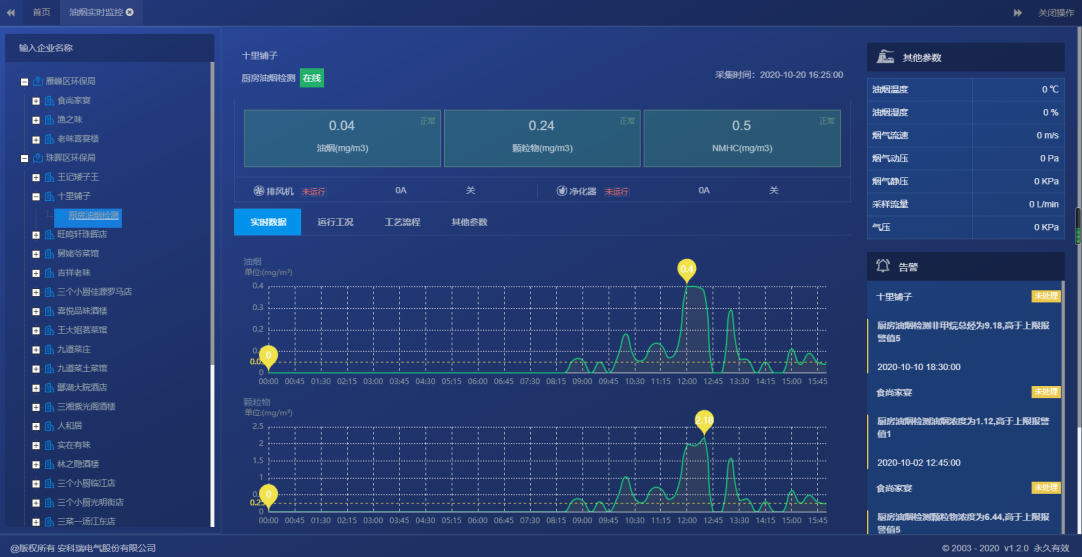Click the alarm bell icon beside 告警
The width and height of the screenshot is (1082, 557).
point(884,266)
